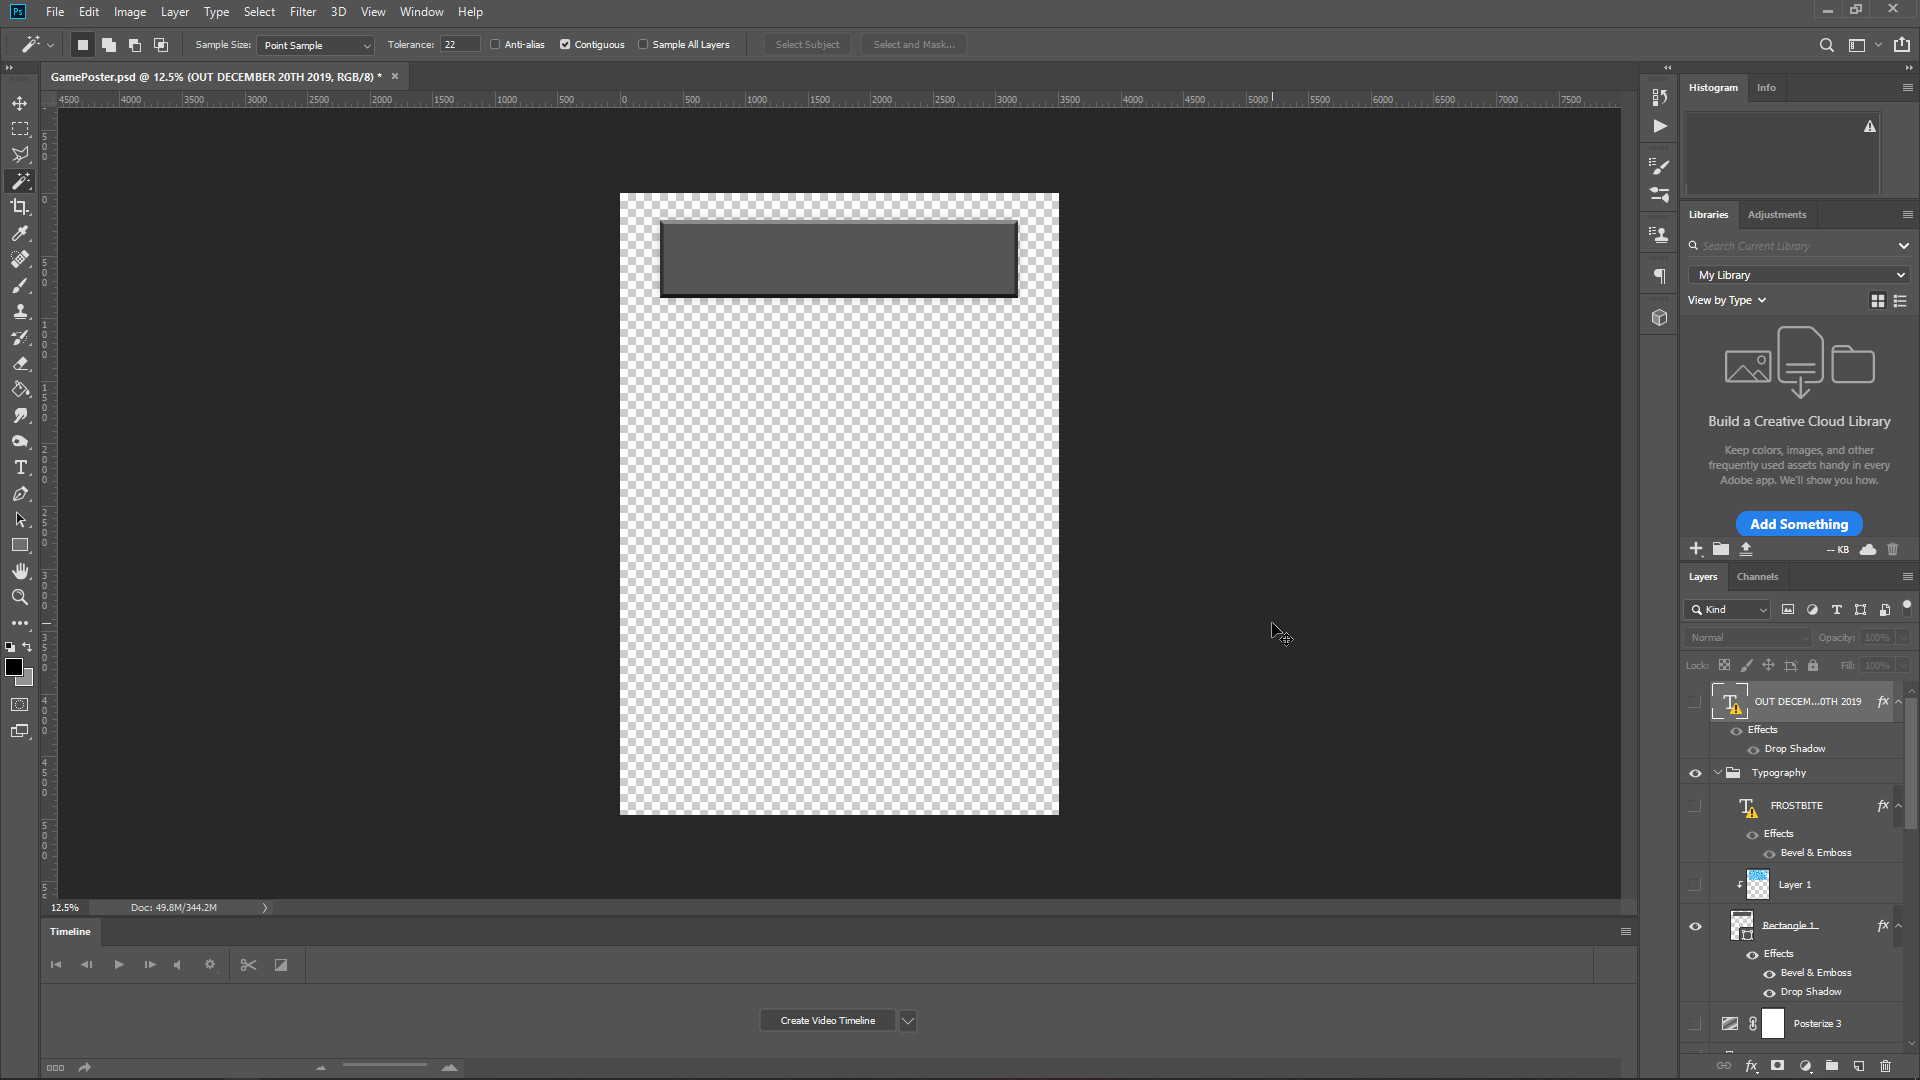Hide the Rectangle 1 layer
Viewport: 1920px width, 1080px height.
[x=1695, y=926]
